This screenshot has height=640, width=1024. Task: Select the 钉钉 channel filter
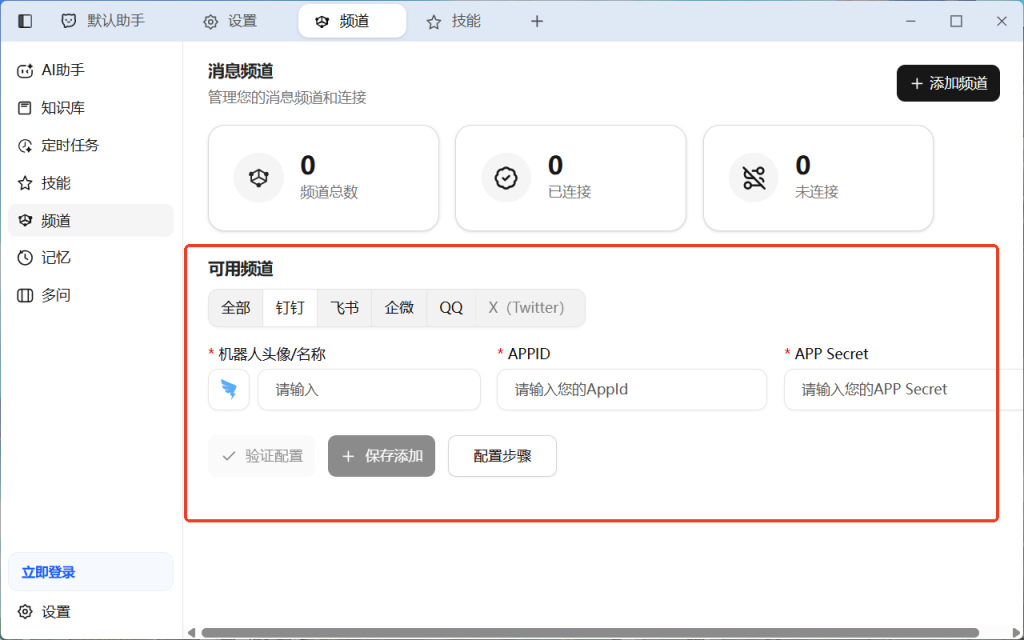[x=289, y=307]
